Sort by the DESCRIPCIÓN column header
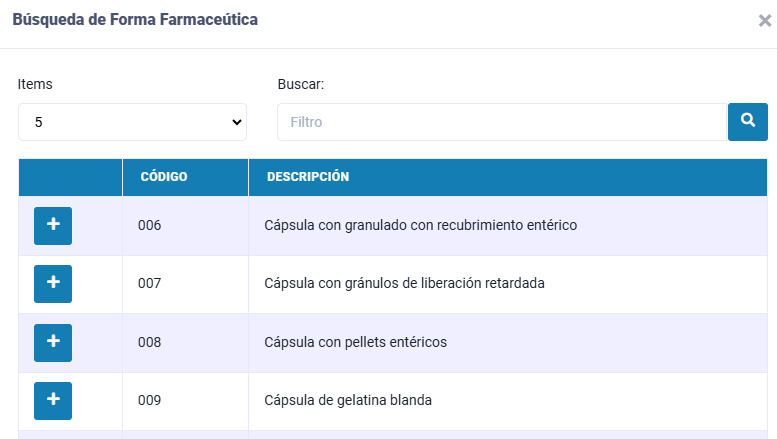 (x=307, y=177)
